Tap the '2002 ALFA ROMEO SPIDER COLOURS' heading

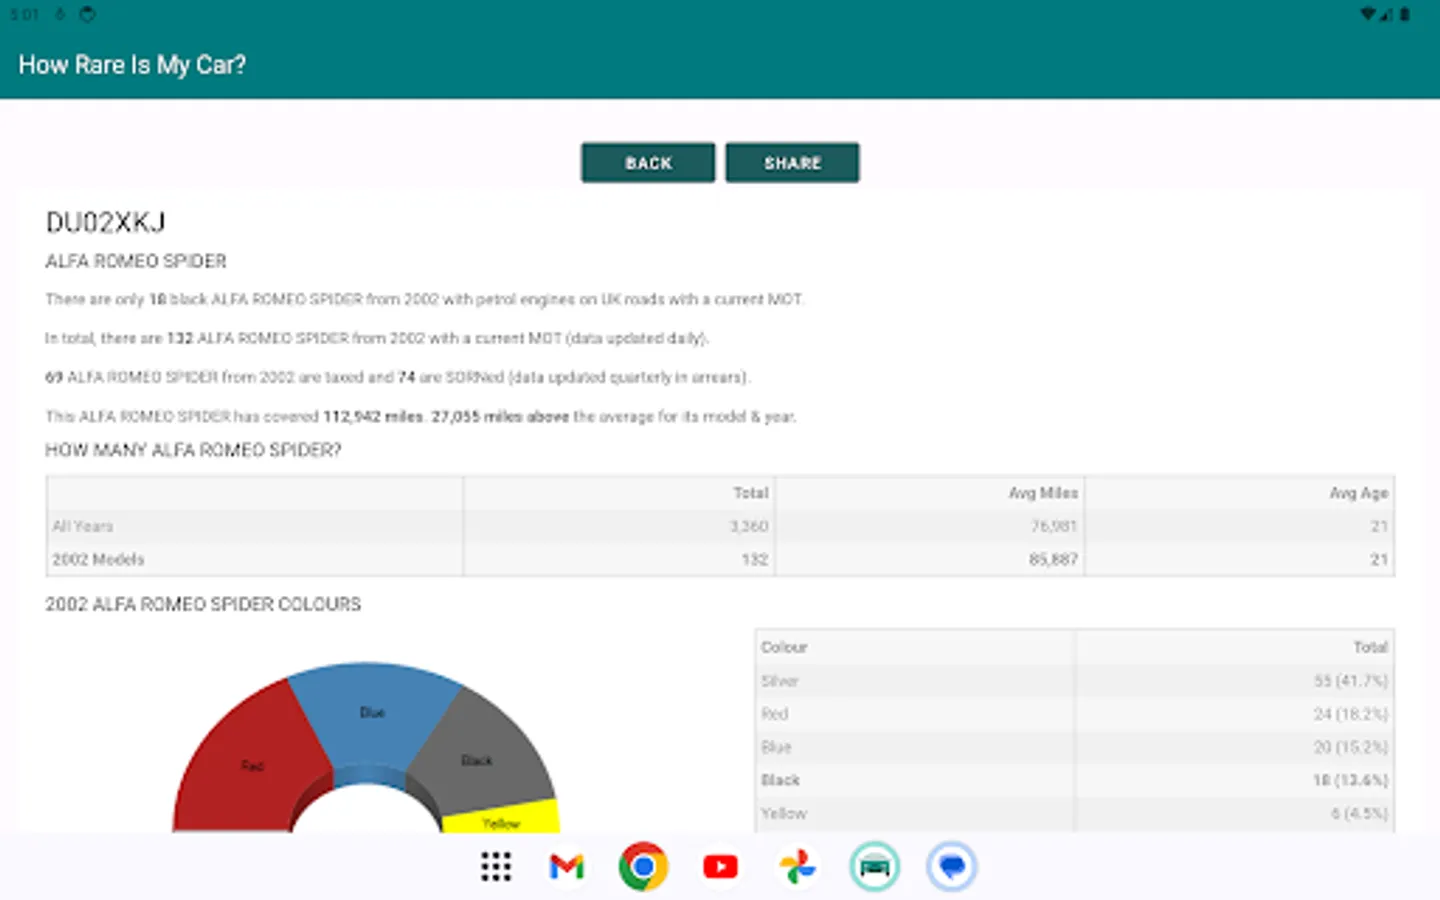[x=203, y=604]
